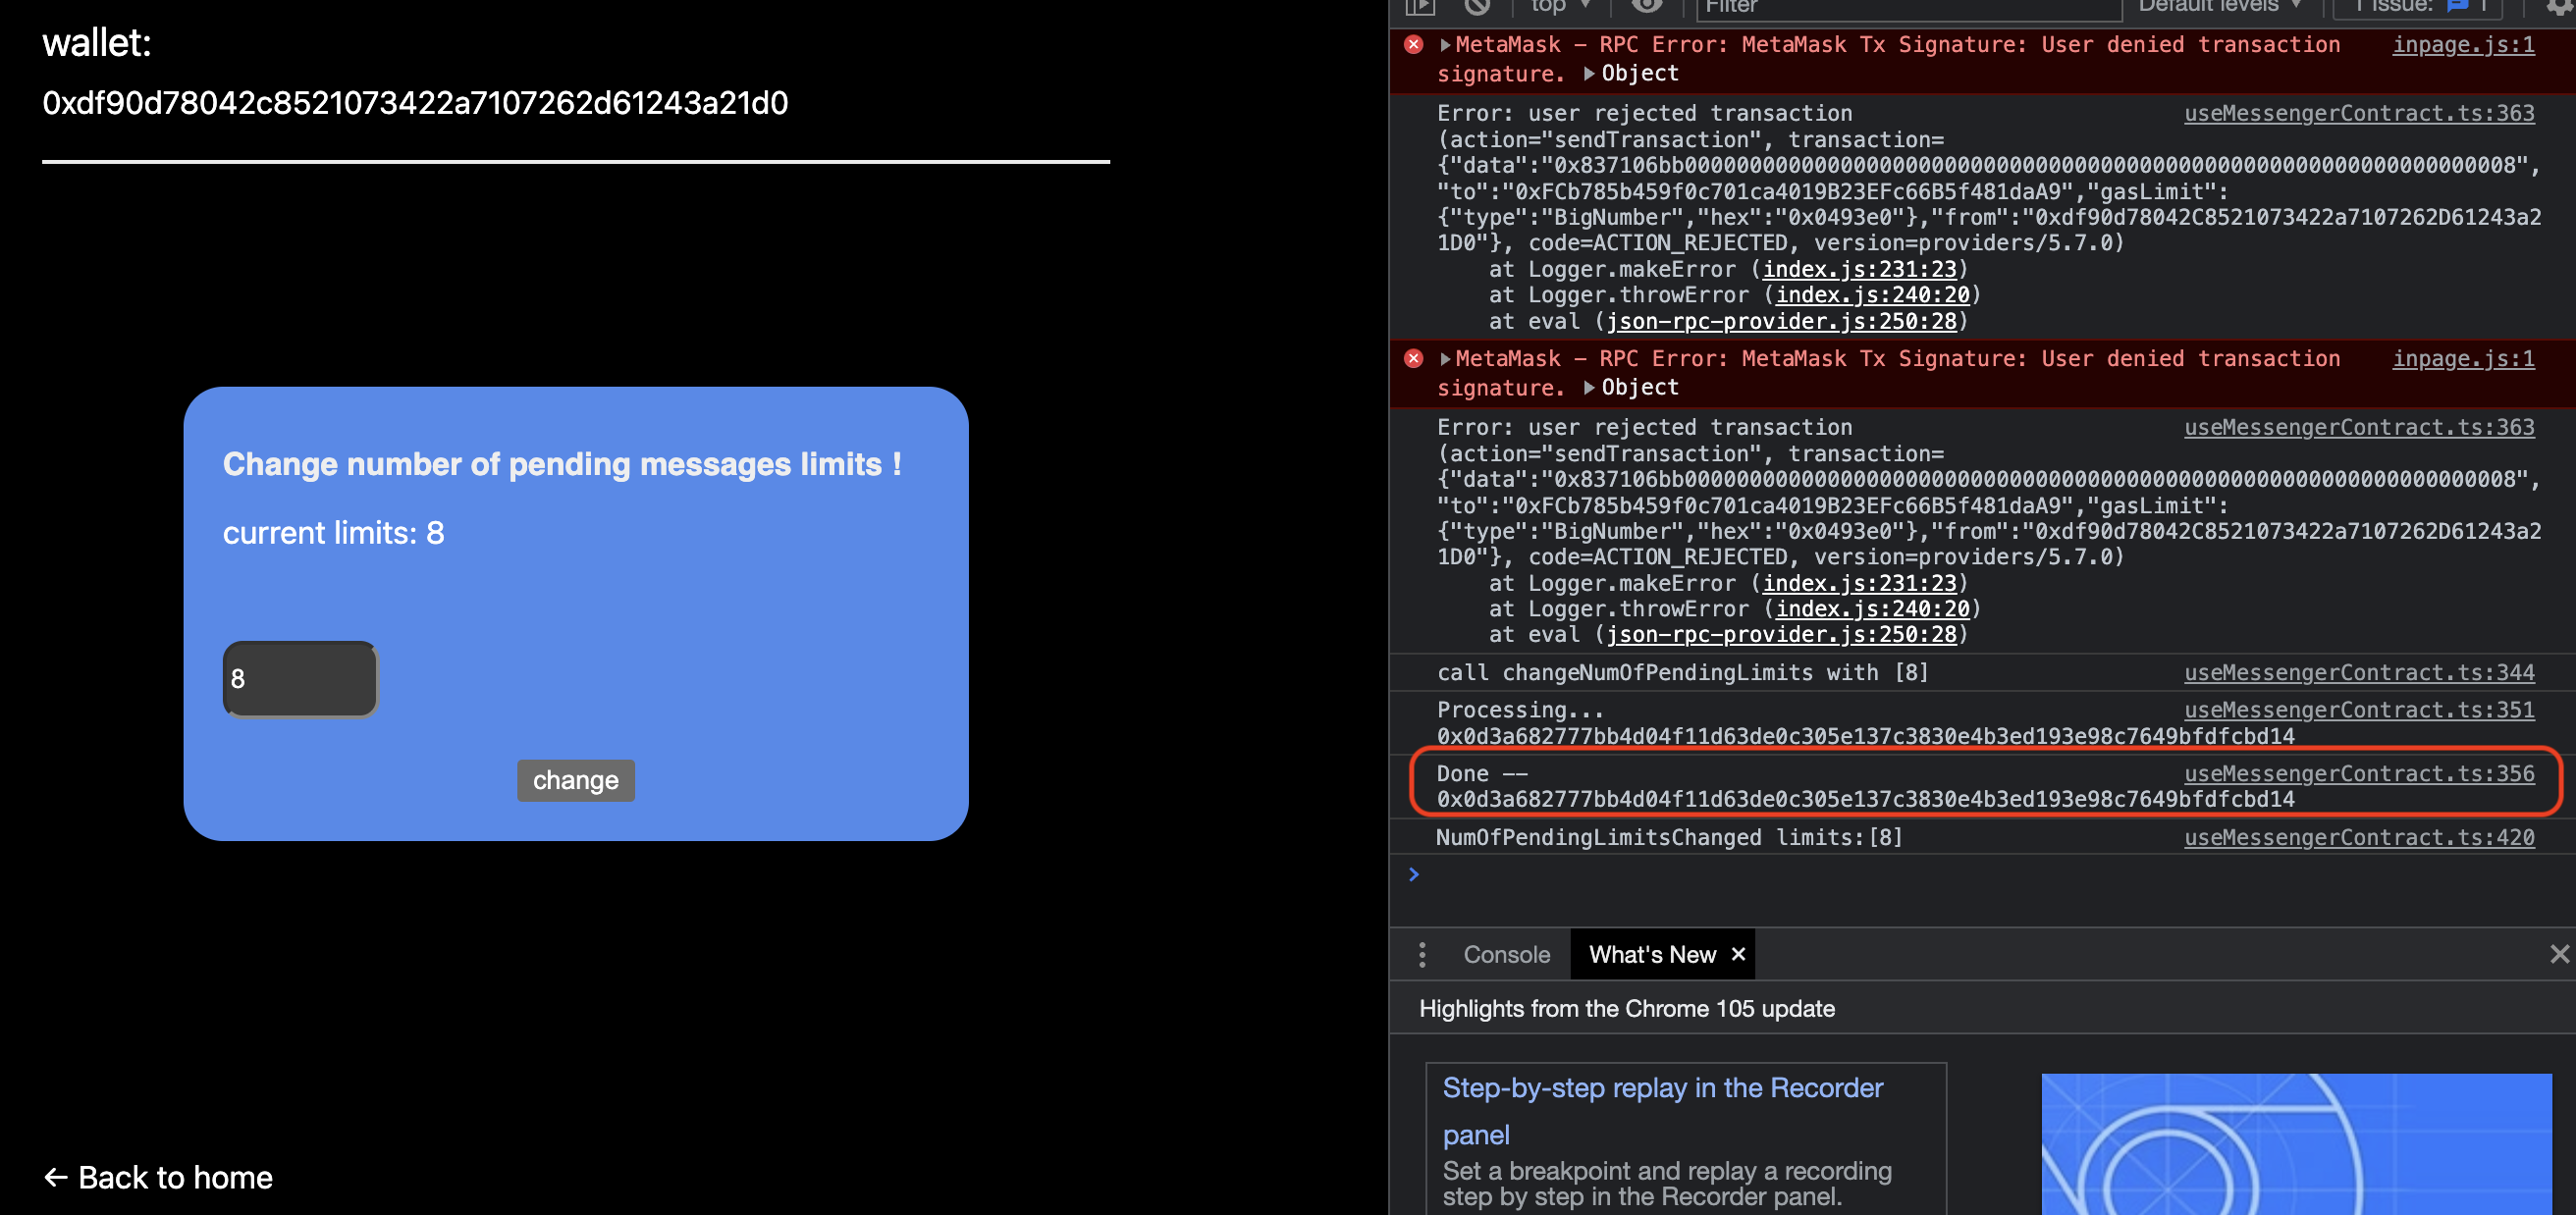Click the 'current limits: 8' text
The height and width of the screenshot is (1215, 2576).
[333, 533]
